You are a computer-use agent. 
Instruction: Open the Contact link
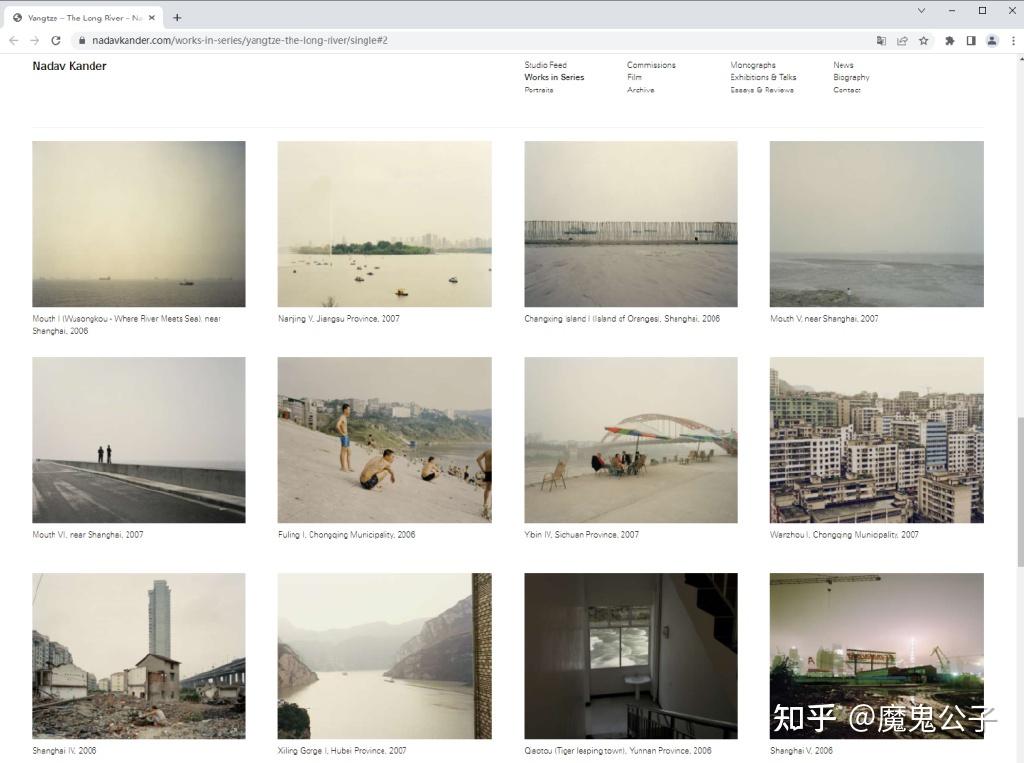tap(846, 89)
